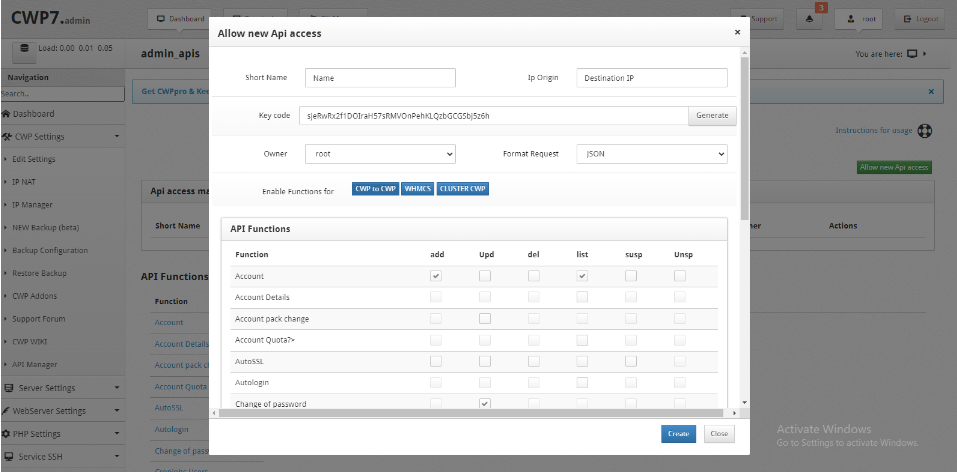The height and width of the screenshot is (472, 957).
Task: Click the Key code text field
Action: 494,115
